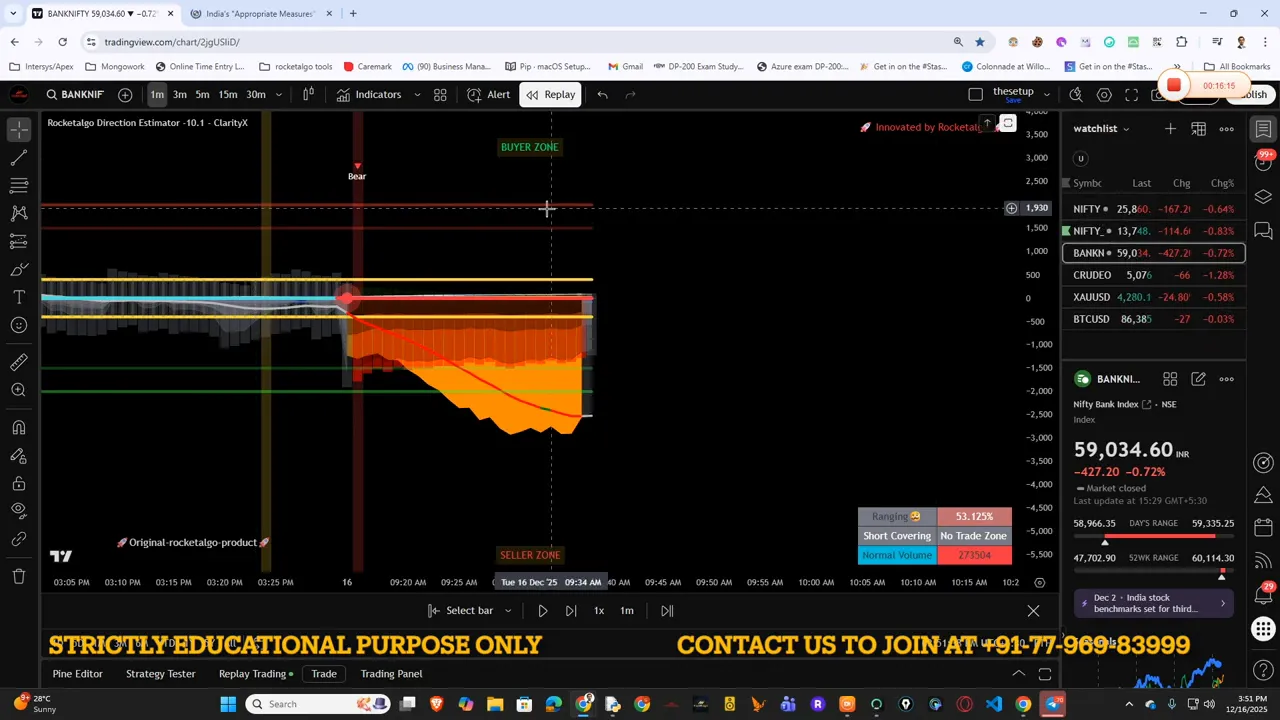Select the crosshair cursor tool
The height and width of the screenshot is (720, 1280).
click(18, 129)
